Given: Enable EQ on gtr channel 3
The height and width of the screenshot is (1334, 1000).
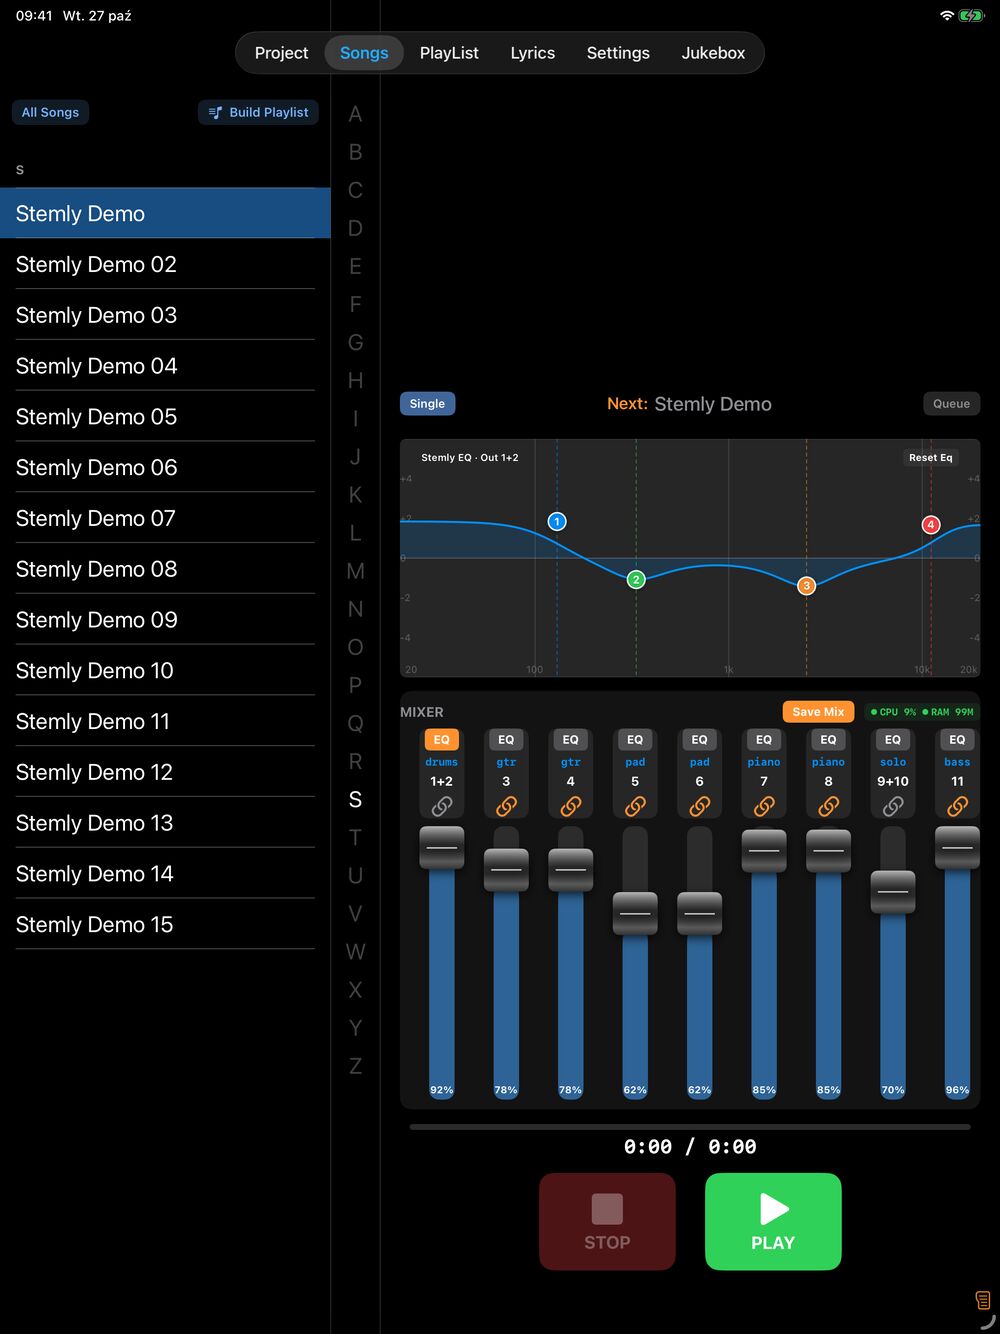Looking at the screenshot, I should click(x=506, y=740).
